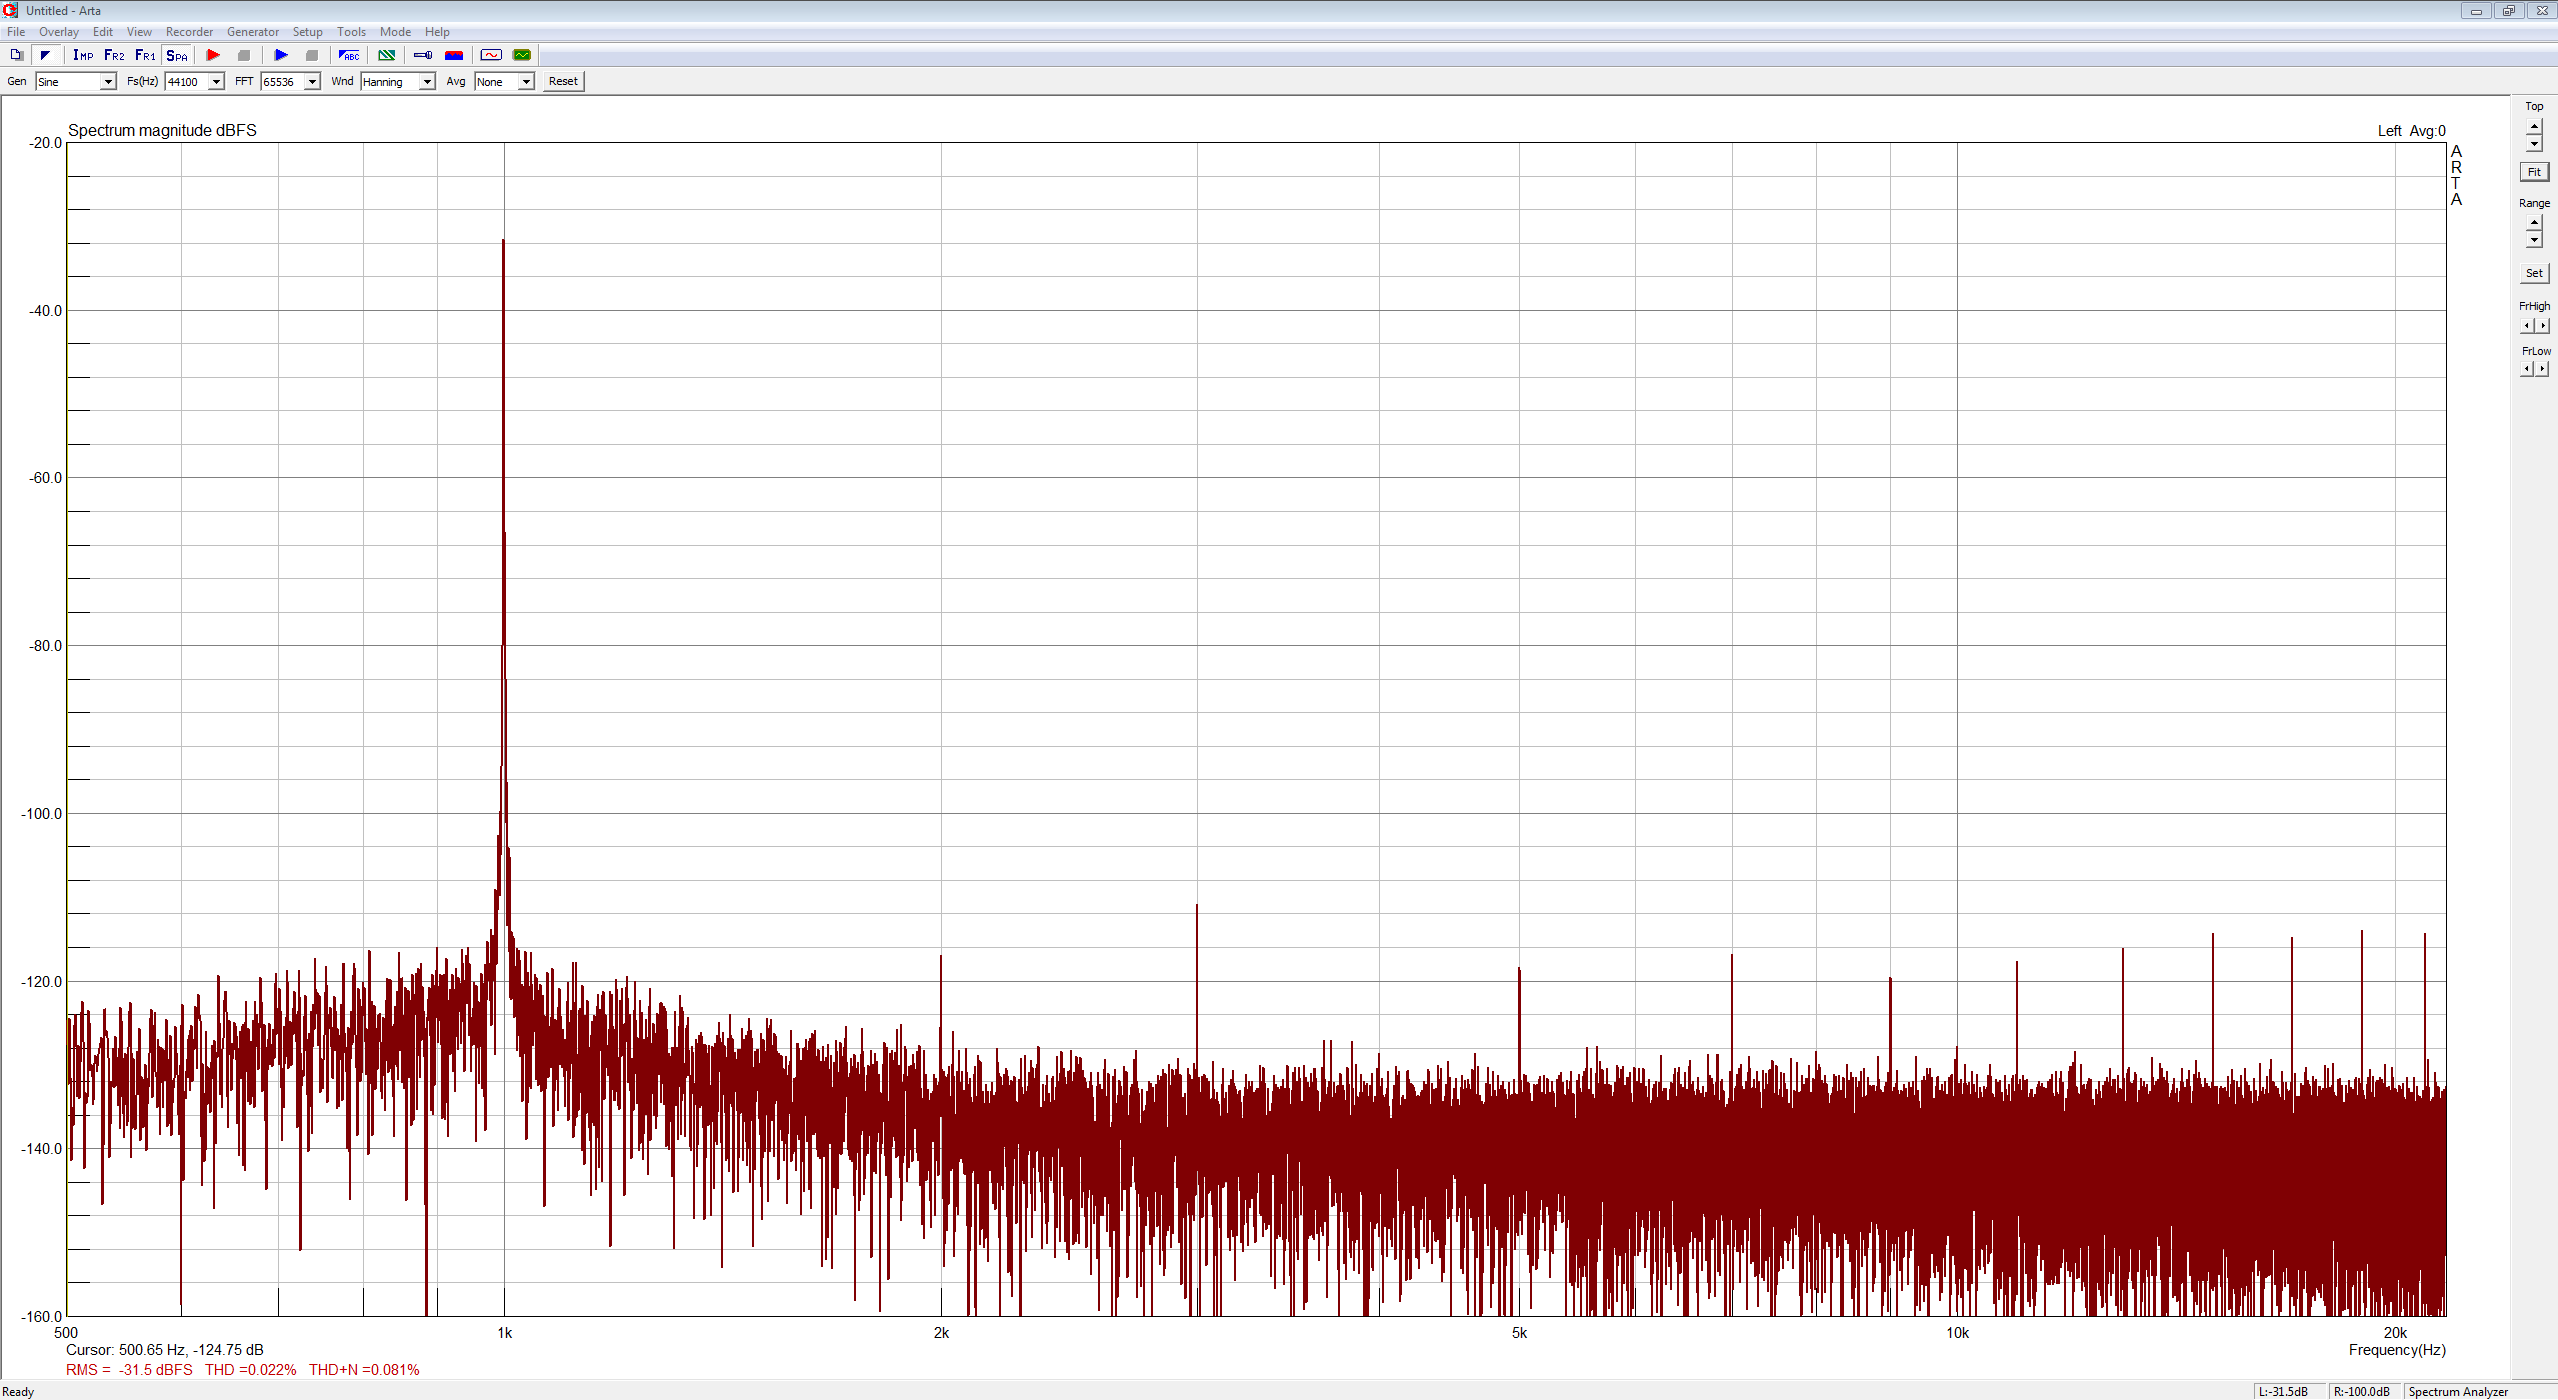2558x1400 pixels.
Task: Click the red and blue filled-spectrum icon
Action: click(454, 55)
